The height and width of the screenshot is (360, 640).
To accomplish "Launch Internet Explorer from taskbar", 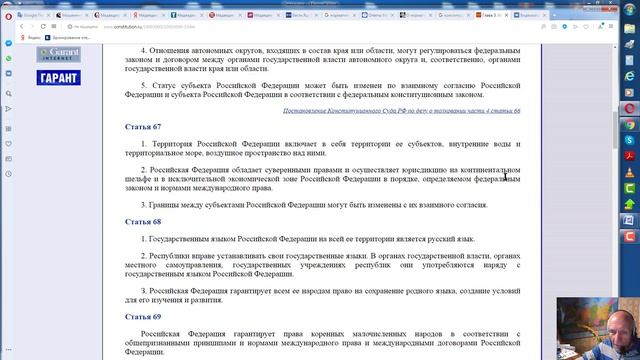I will tap(629, 76).
